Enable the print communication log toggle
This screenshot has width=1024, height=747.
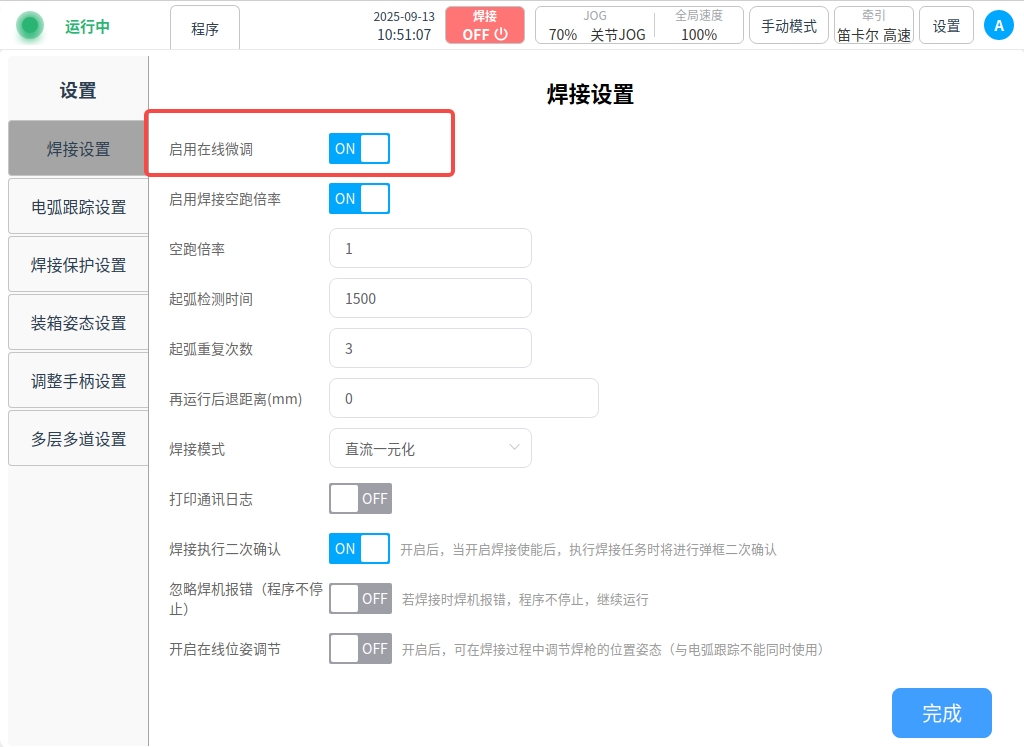pyautogui.click(x=359, y=499)
